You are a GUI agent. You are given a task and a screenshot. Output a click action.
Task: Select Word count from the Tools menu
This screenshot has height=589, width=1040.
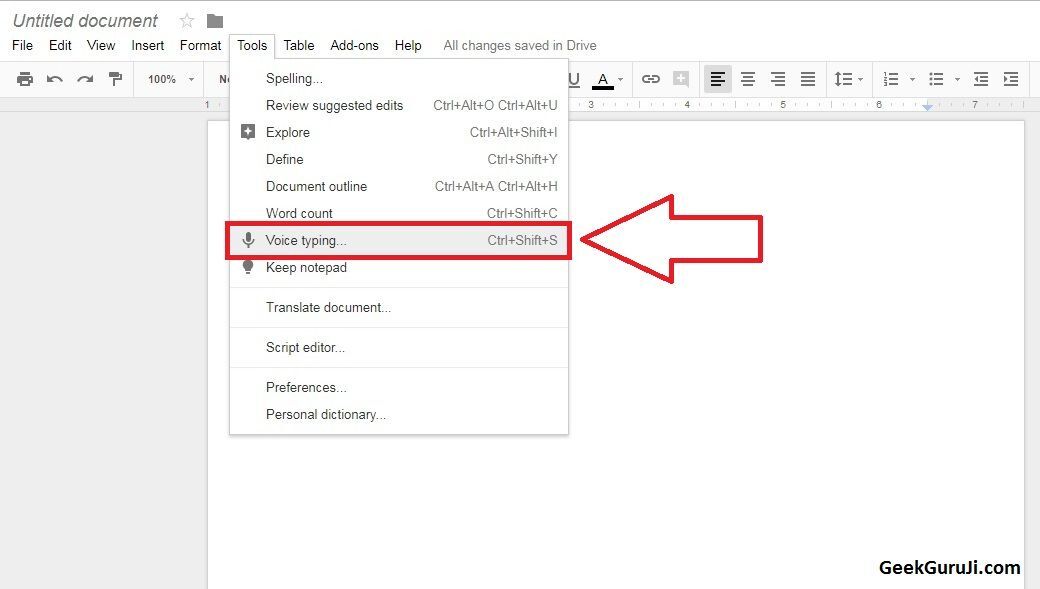[x=299, y=213]
